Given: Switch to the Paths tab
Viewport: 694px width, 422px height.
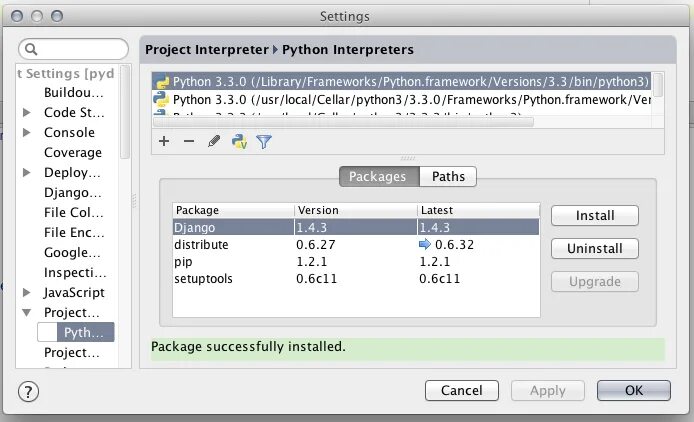Looking at the screenshot, I should point(448,177).
